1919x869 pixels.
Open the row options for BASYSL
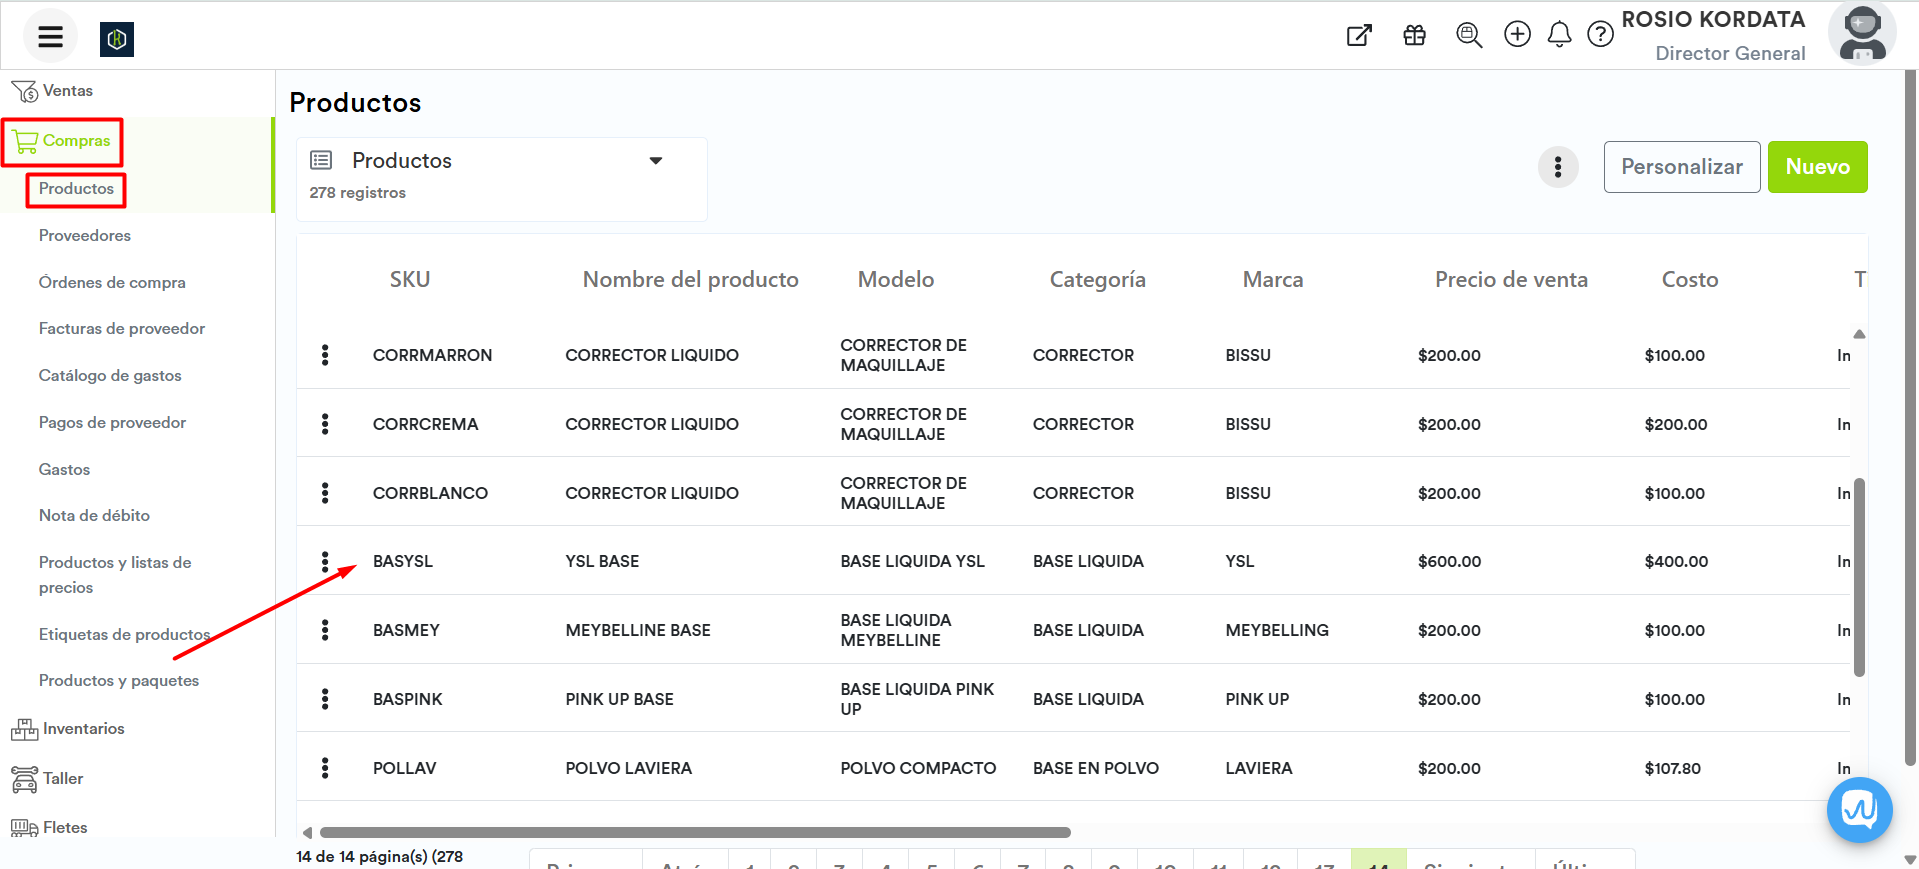[325, 562]
